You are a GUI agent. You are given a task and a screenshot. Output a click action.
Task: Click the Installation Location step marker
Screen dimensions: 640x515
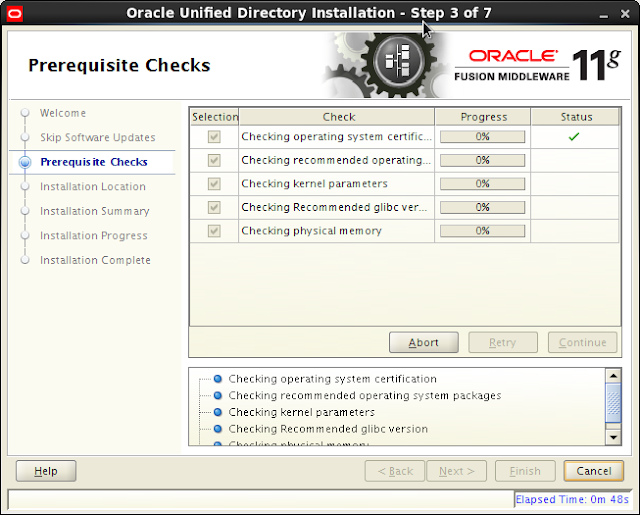25,186
